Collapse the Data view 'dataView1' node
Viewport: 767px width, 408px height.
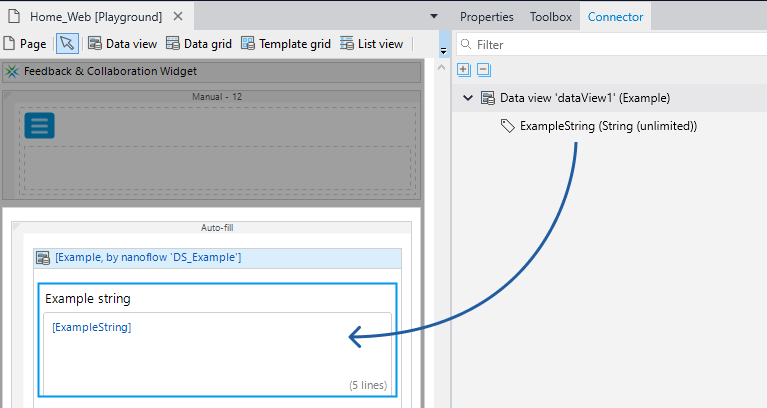click(x=468, y=98)
